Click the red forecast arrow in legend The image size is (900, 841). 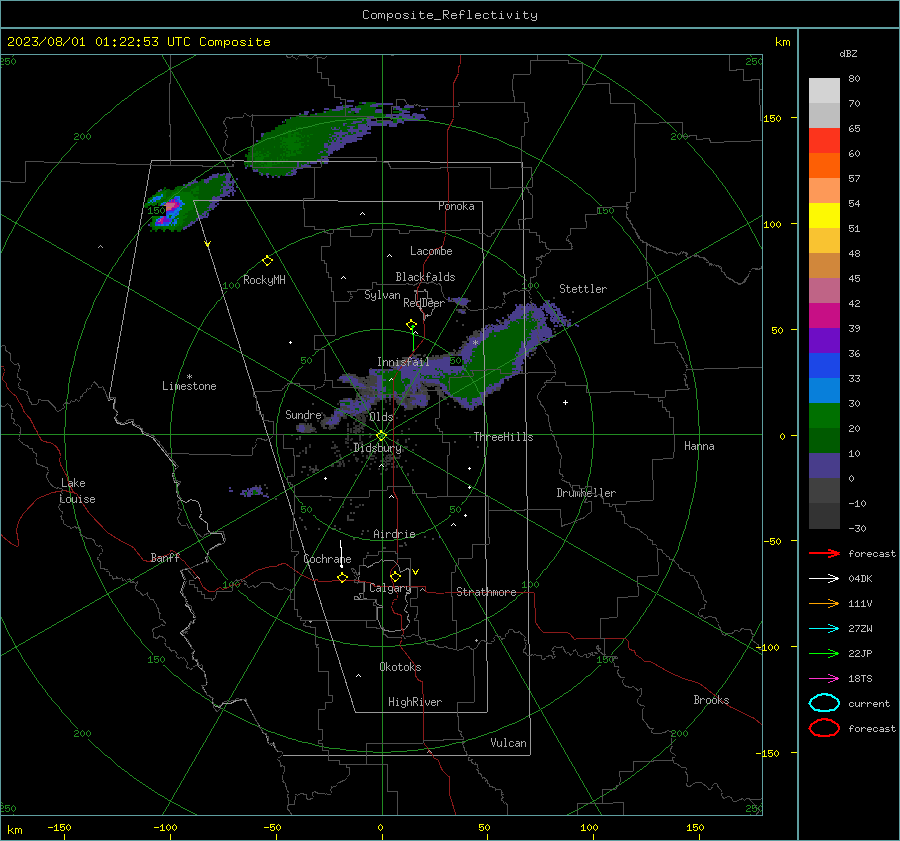click(x=824, y=553)
